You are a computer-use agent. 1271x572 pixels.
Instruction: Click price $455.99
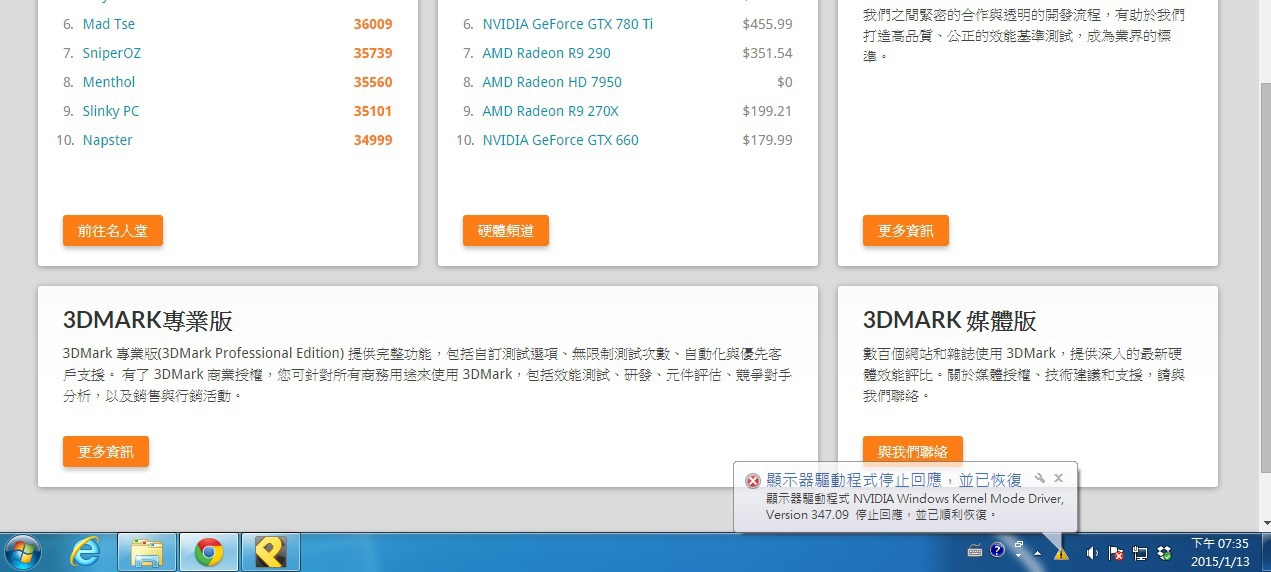click(768, 24)
